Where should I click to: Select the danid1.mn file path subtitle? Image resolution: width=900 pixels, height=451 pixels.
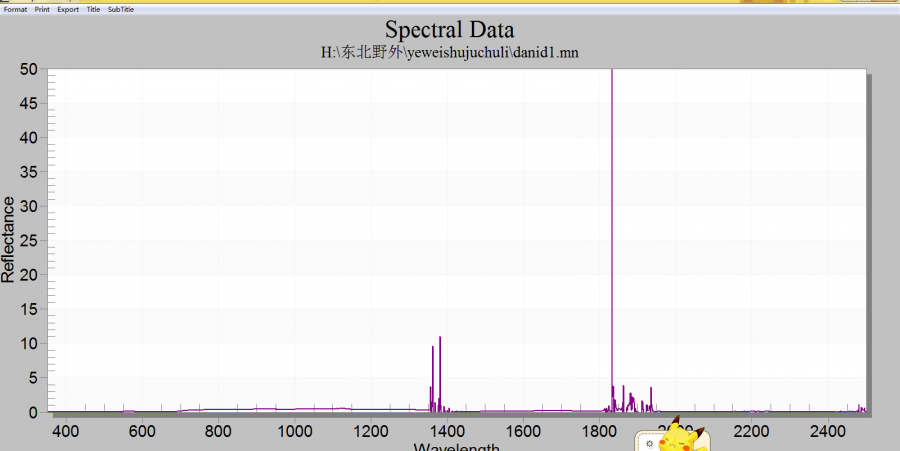coord(449,52)
